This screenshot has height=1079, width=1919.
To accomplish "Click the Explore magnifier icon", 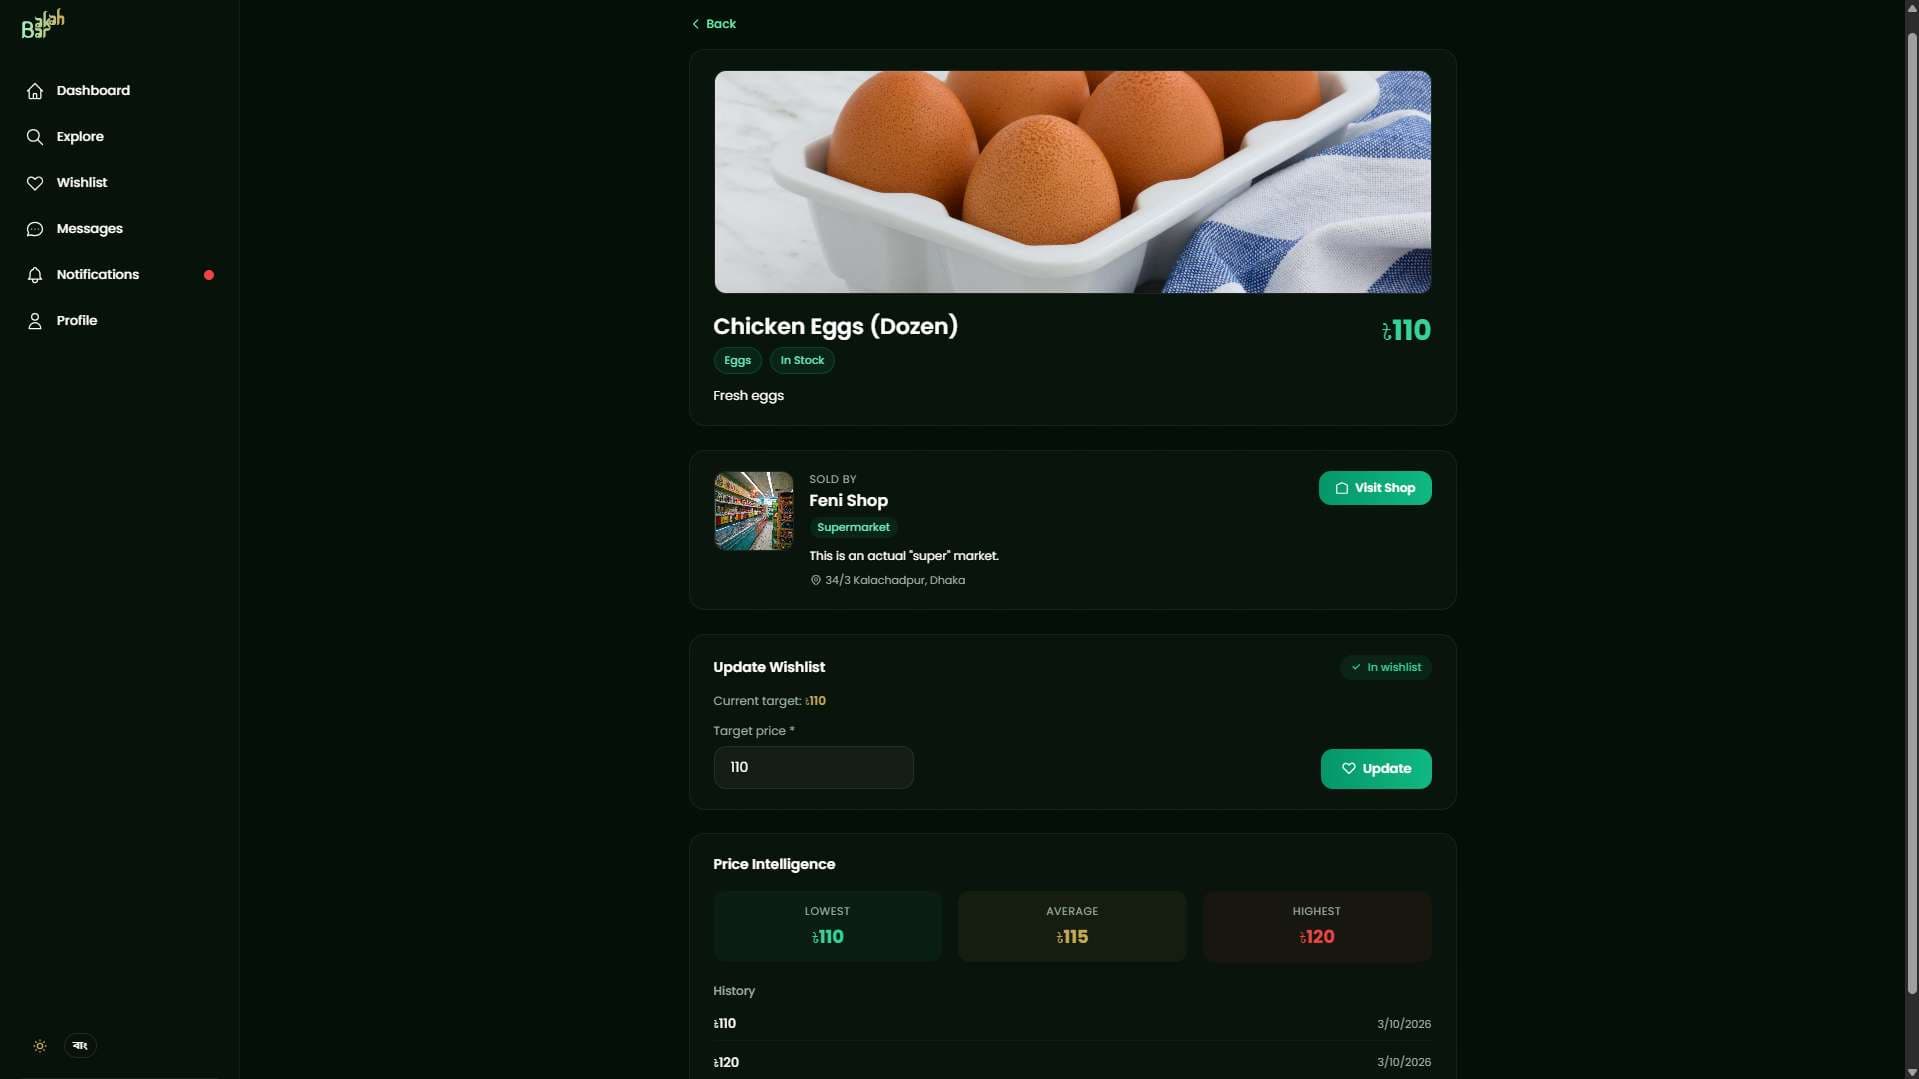I will click(35, 137).
